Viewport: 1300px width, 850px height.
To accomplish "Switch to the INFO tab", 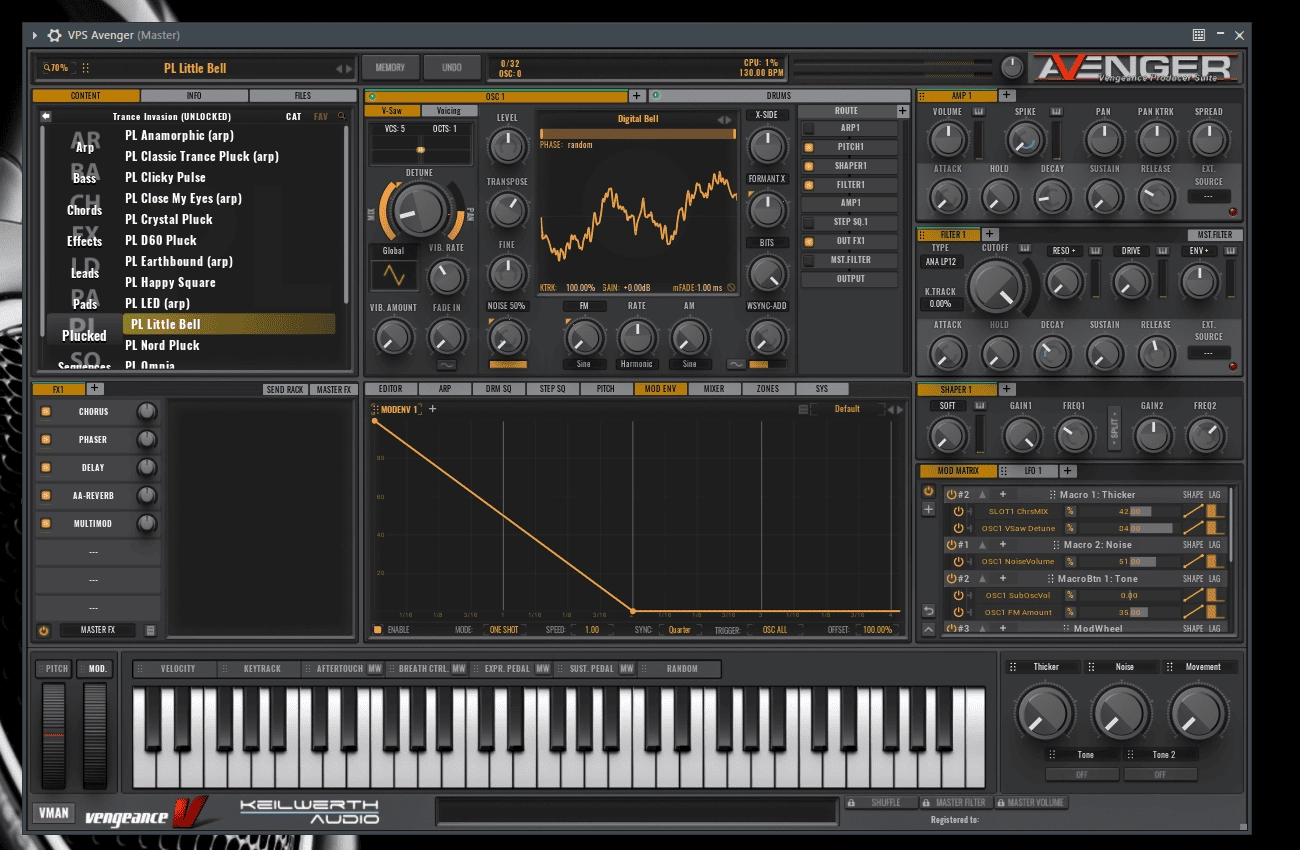I will [x=194, y=96].
